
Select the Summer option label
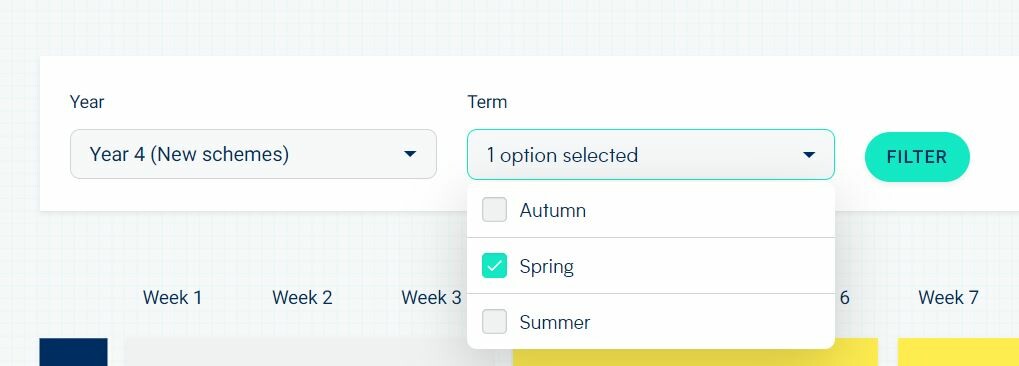coord(554,322)
